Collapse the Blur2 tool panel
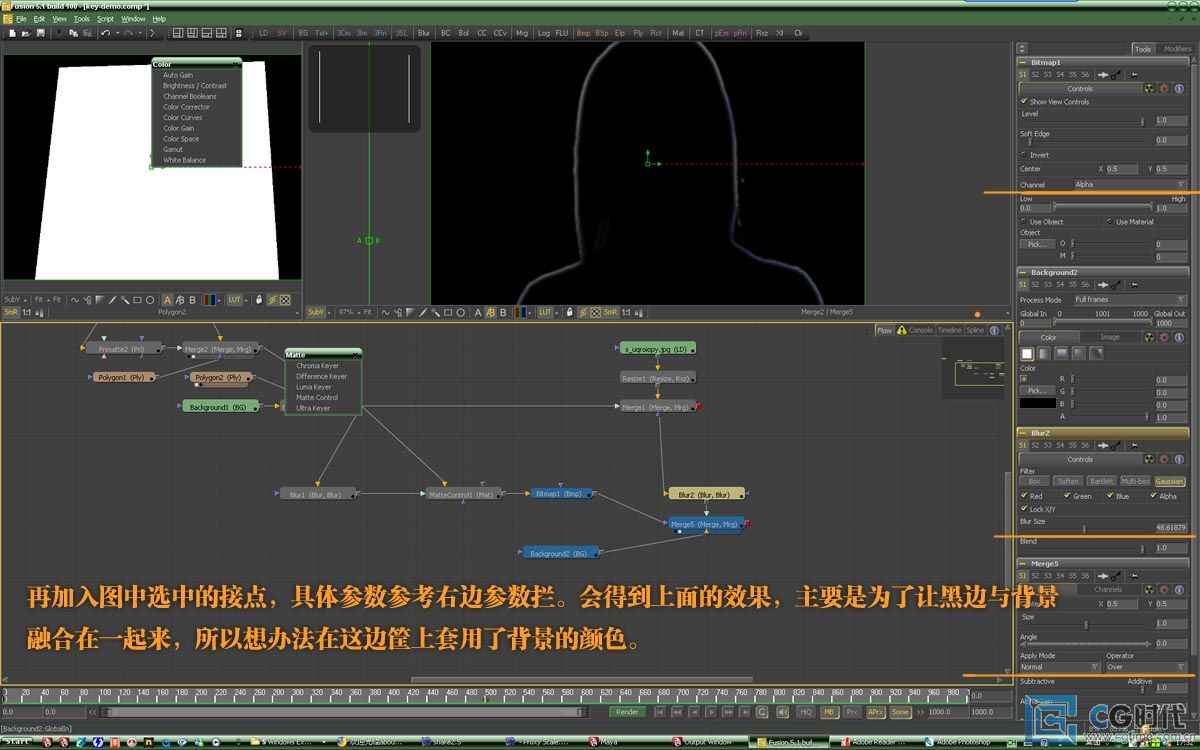1200x750 pixels. click(x=1023, y=433)
